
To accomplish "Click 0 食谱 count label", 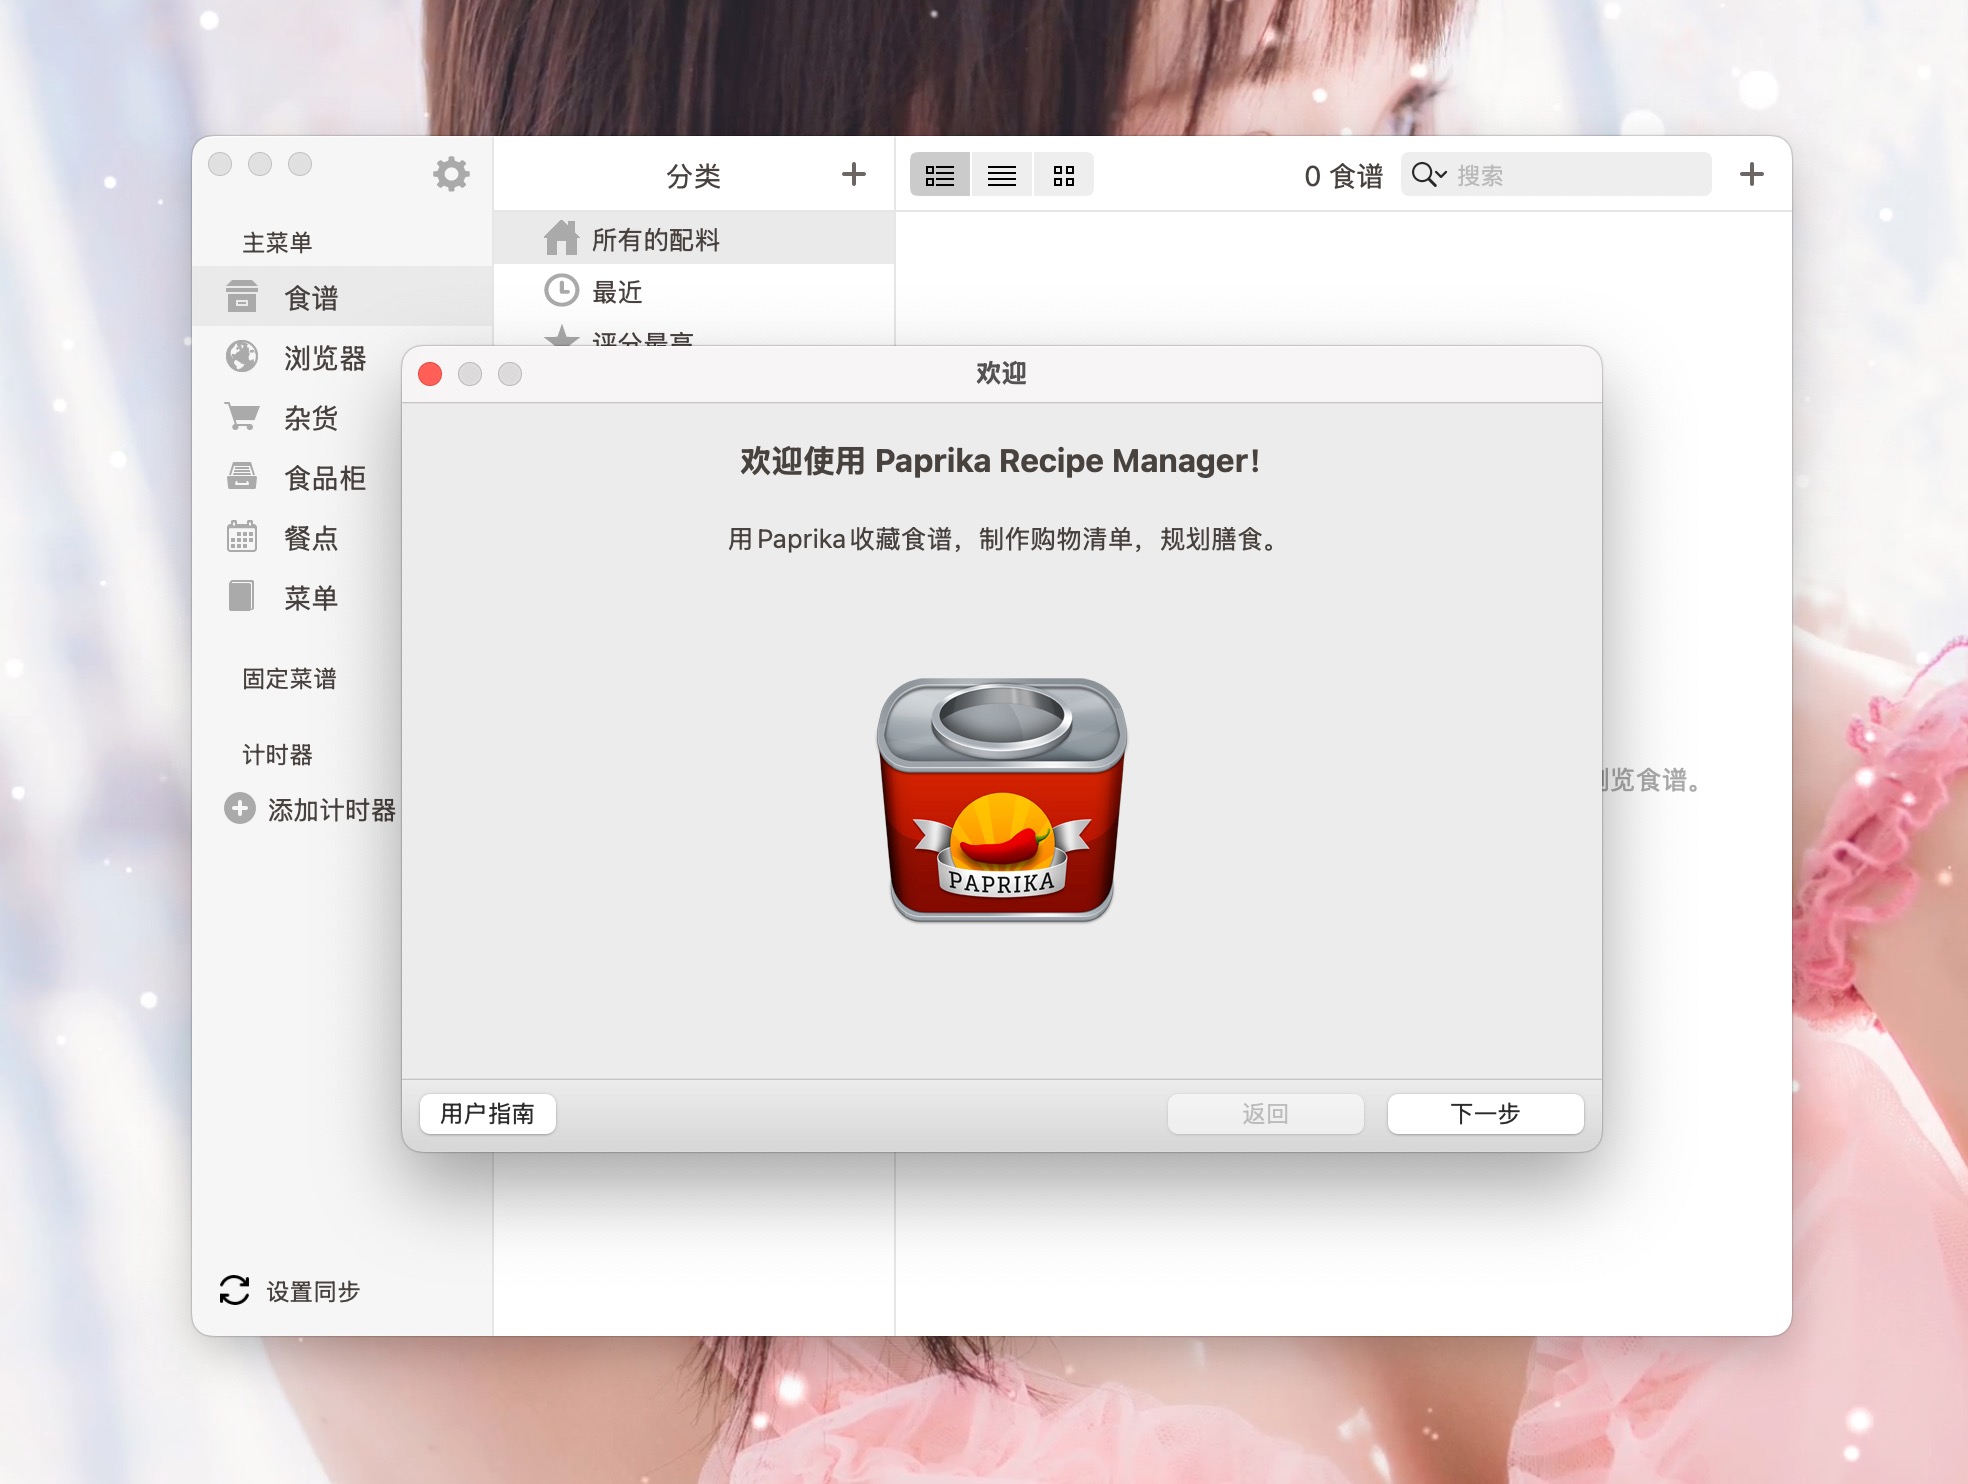I will click(x=1343, y=176).
